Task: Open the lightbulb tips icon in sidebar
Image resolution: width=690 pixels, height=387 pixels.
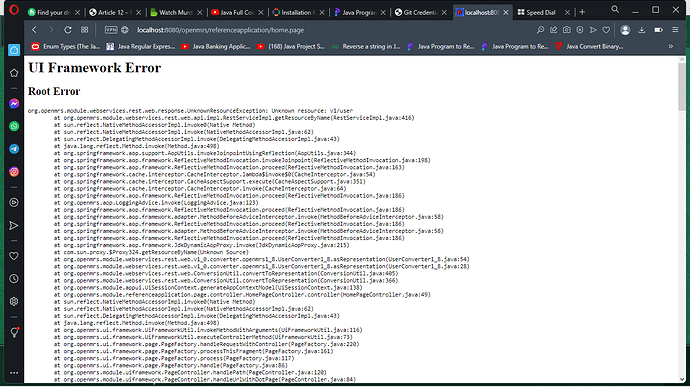Action: click(x=15, y=332)
